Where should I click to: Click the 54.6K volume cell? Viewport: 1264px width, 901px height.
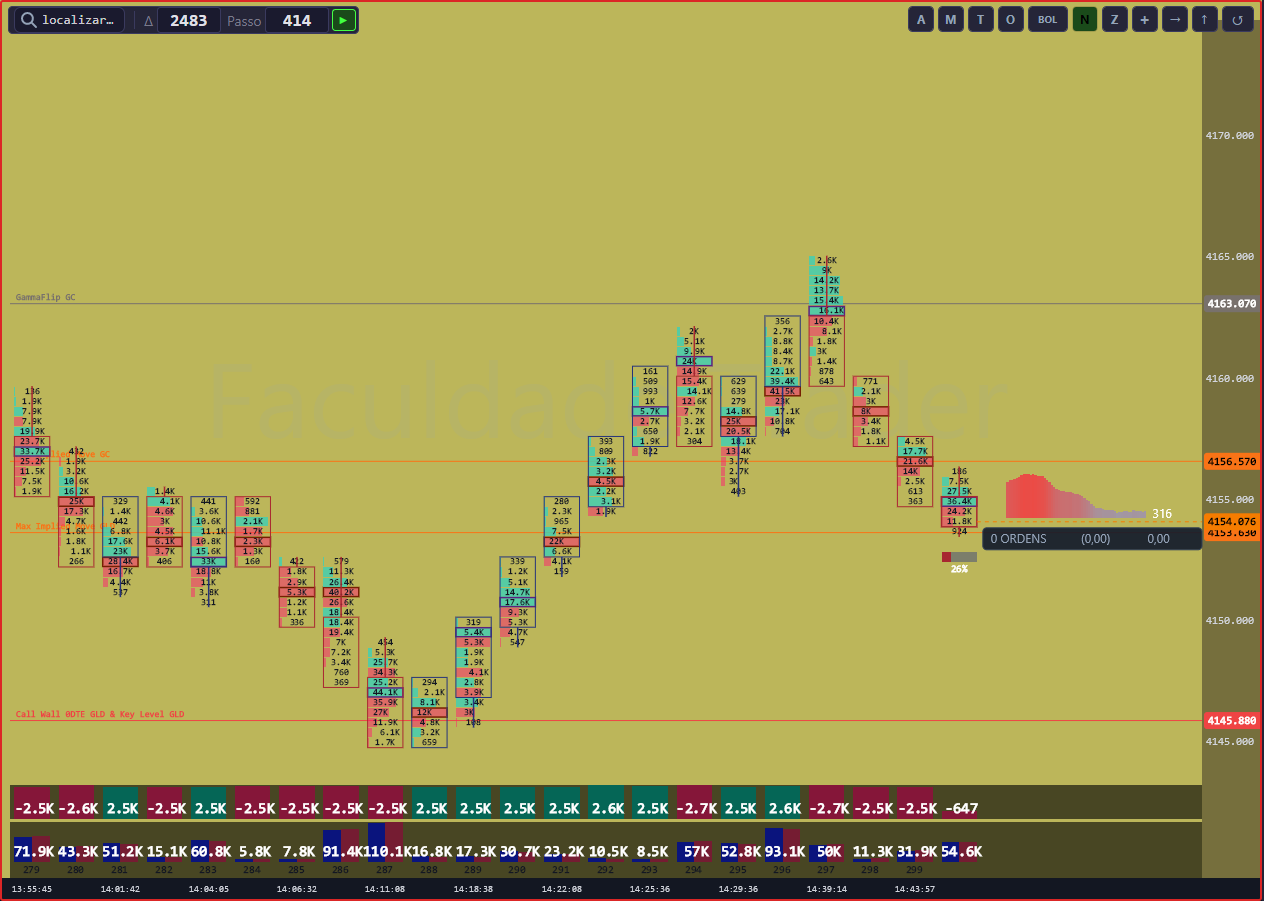pos(961,852)
